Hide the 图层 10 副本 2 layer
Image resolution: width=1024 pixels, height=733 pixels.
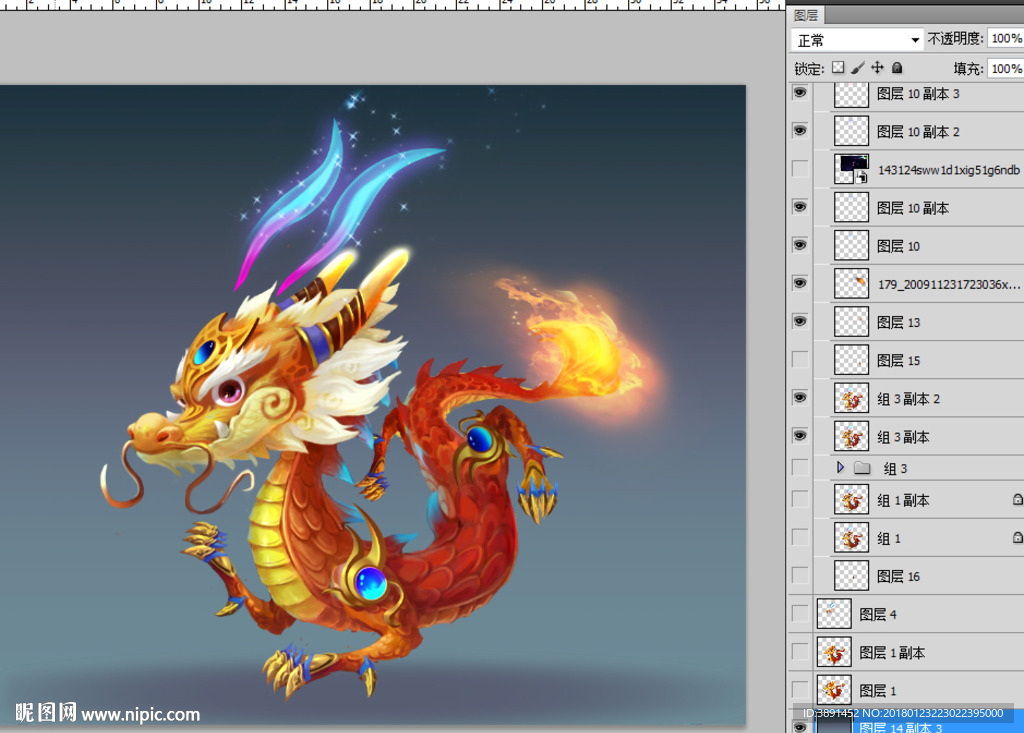click(800, 131)
